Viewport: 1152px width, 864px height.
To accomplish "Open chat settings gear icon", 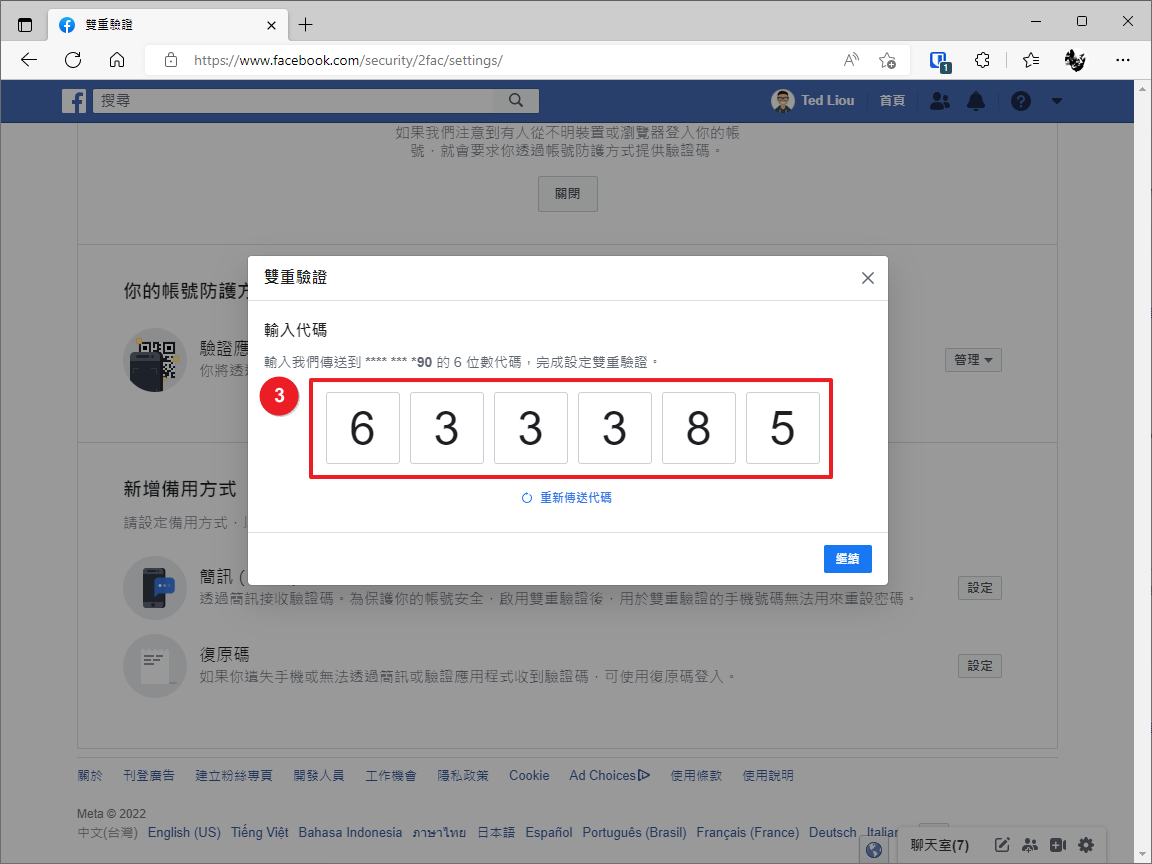I will pyautogui.click(x=1086, y=845).
